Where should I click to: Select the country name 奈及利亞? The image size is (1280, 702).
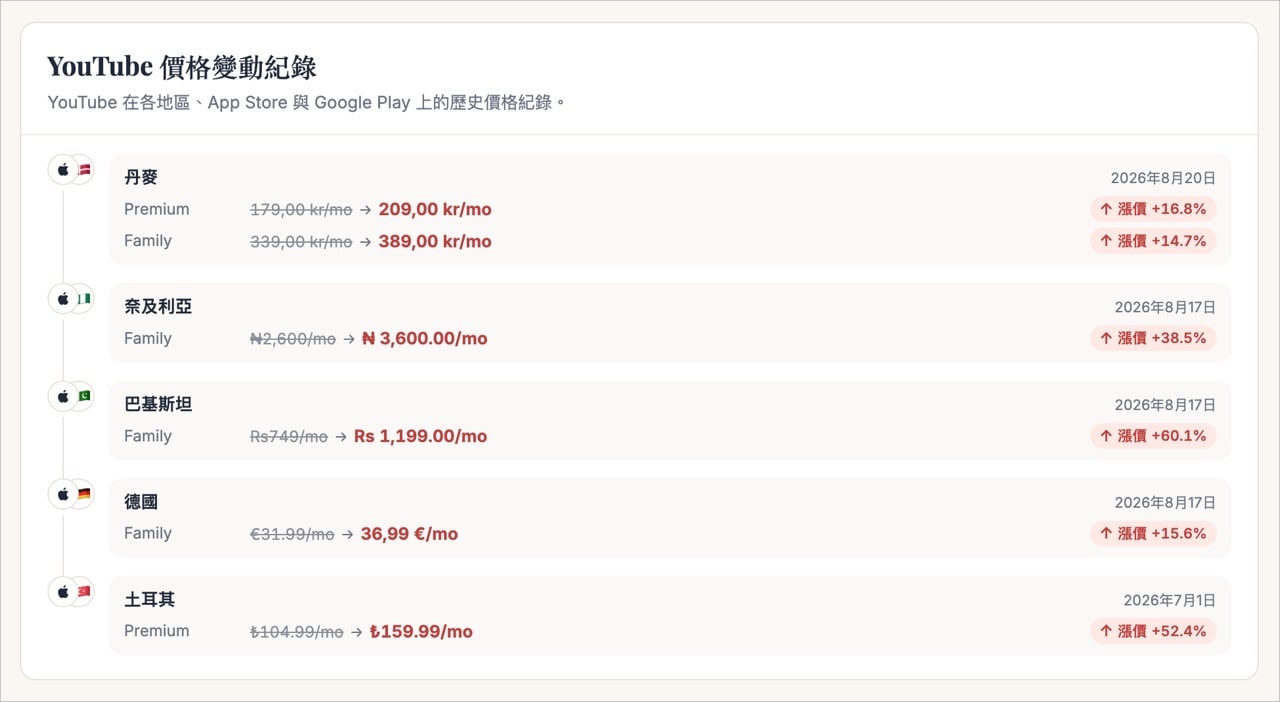click(158, 307)
